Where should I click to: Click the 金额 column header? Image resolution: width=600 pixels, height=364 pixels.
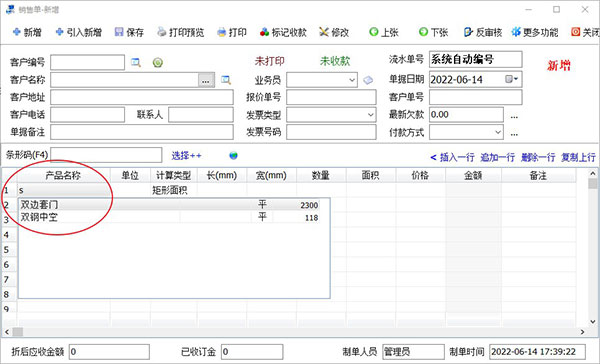point(473,175)
